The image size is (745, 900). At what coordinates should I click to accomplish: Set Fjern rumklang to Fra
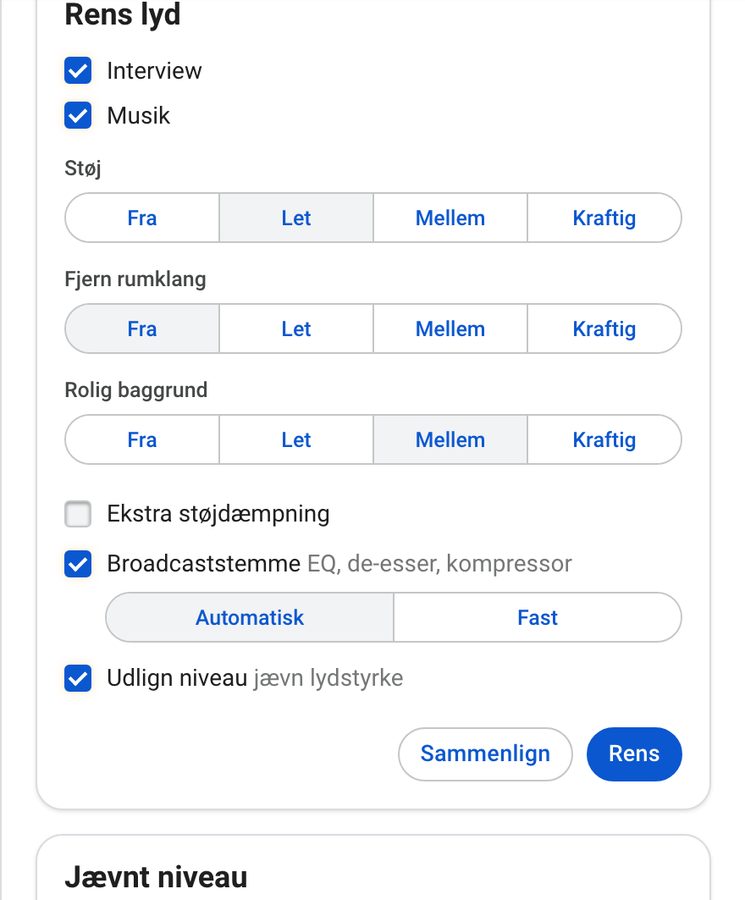[142, 328]
